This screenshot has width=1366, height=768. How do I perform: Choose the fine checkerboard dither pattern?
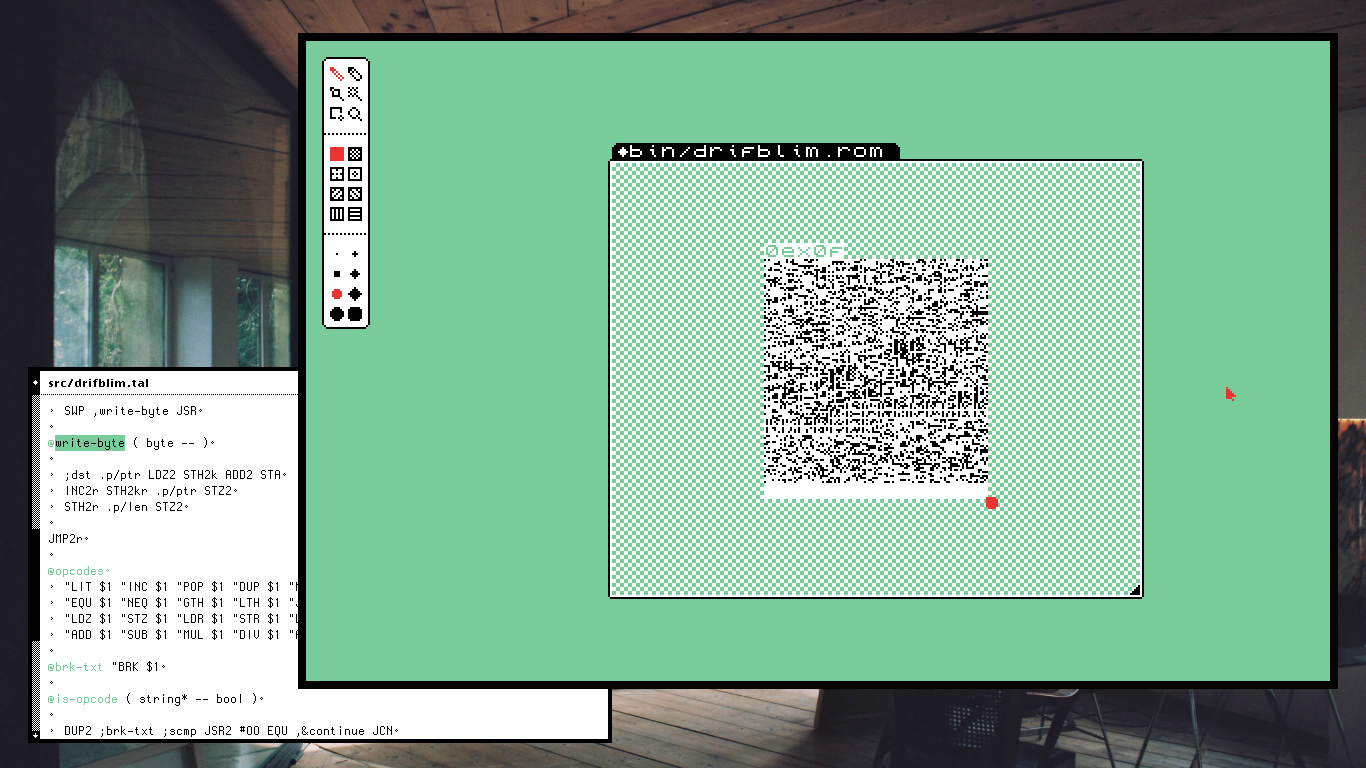pyautogui.click(x=355, y=154)
